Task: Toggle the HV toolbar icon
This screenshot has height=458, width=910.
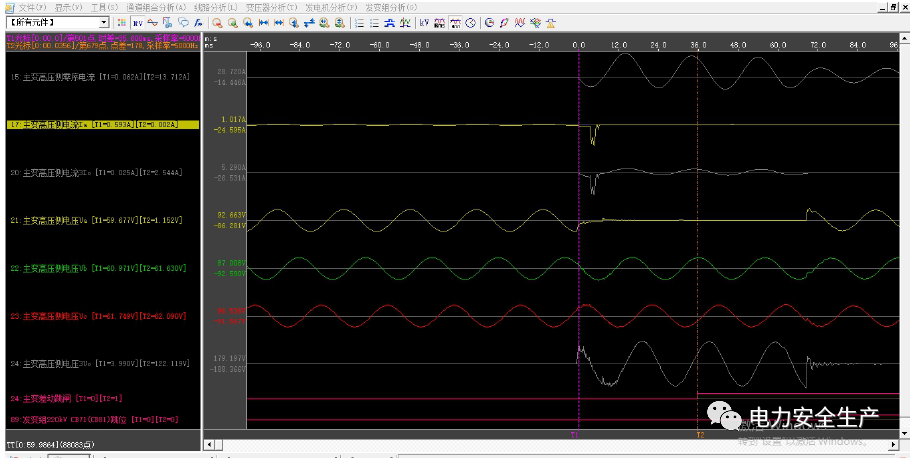Action: [138, 23]
